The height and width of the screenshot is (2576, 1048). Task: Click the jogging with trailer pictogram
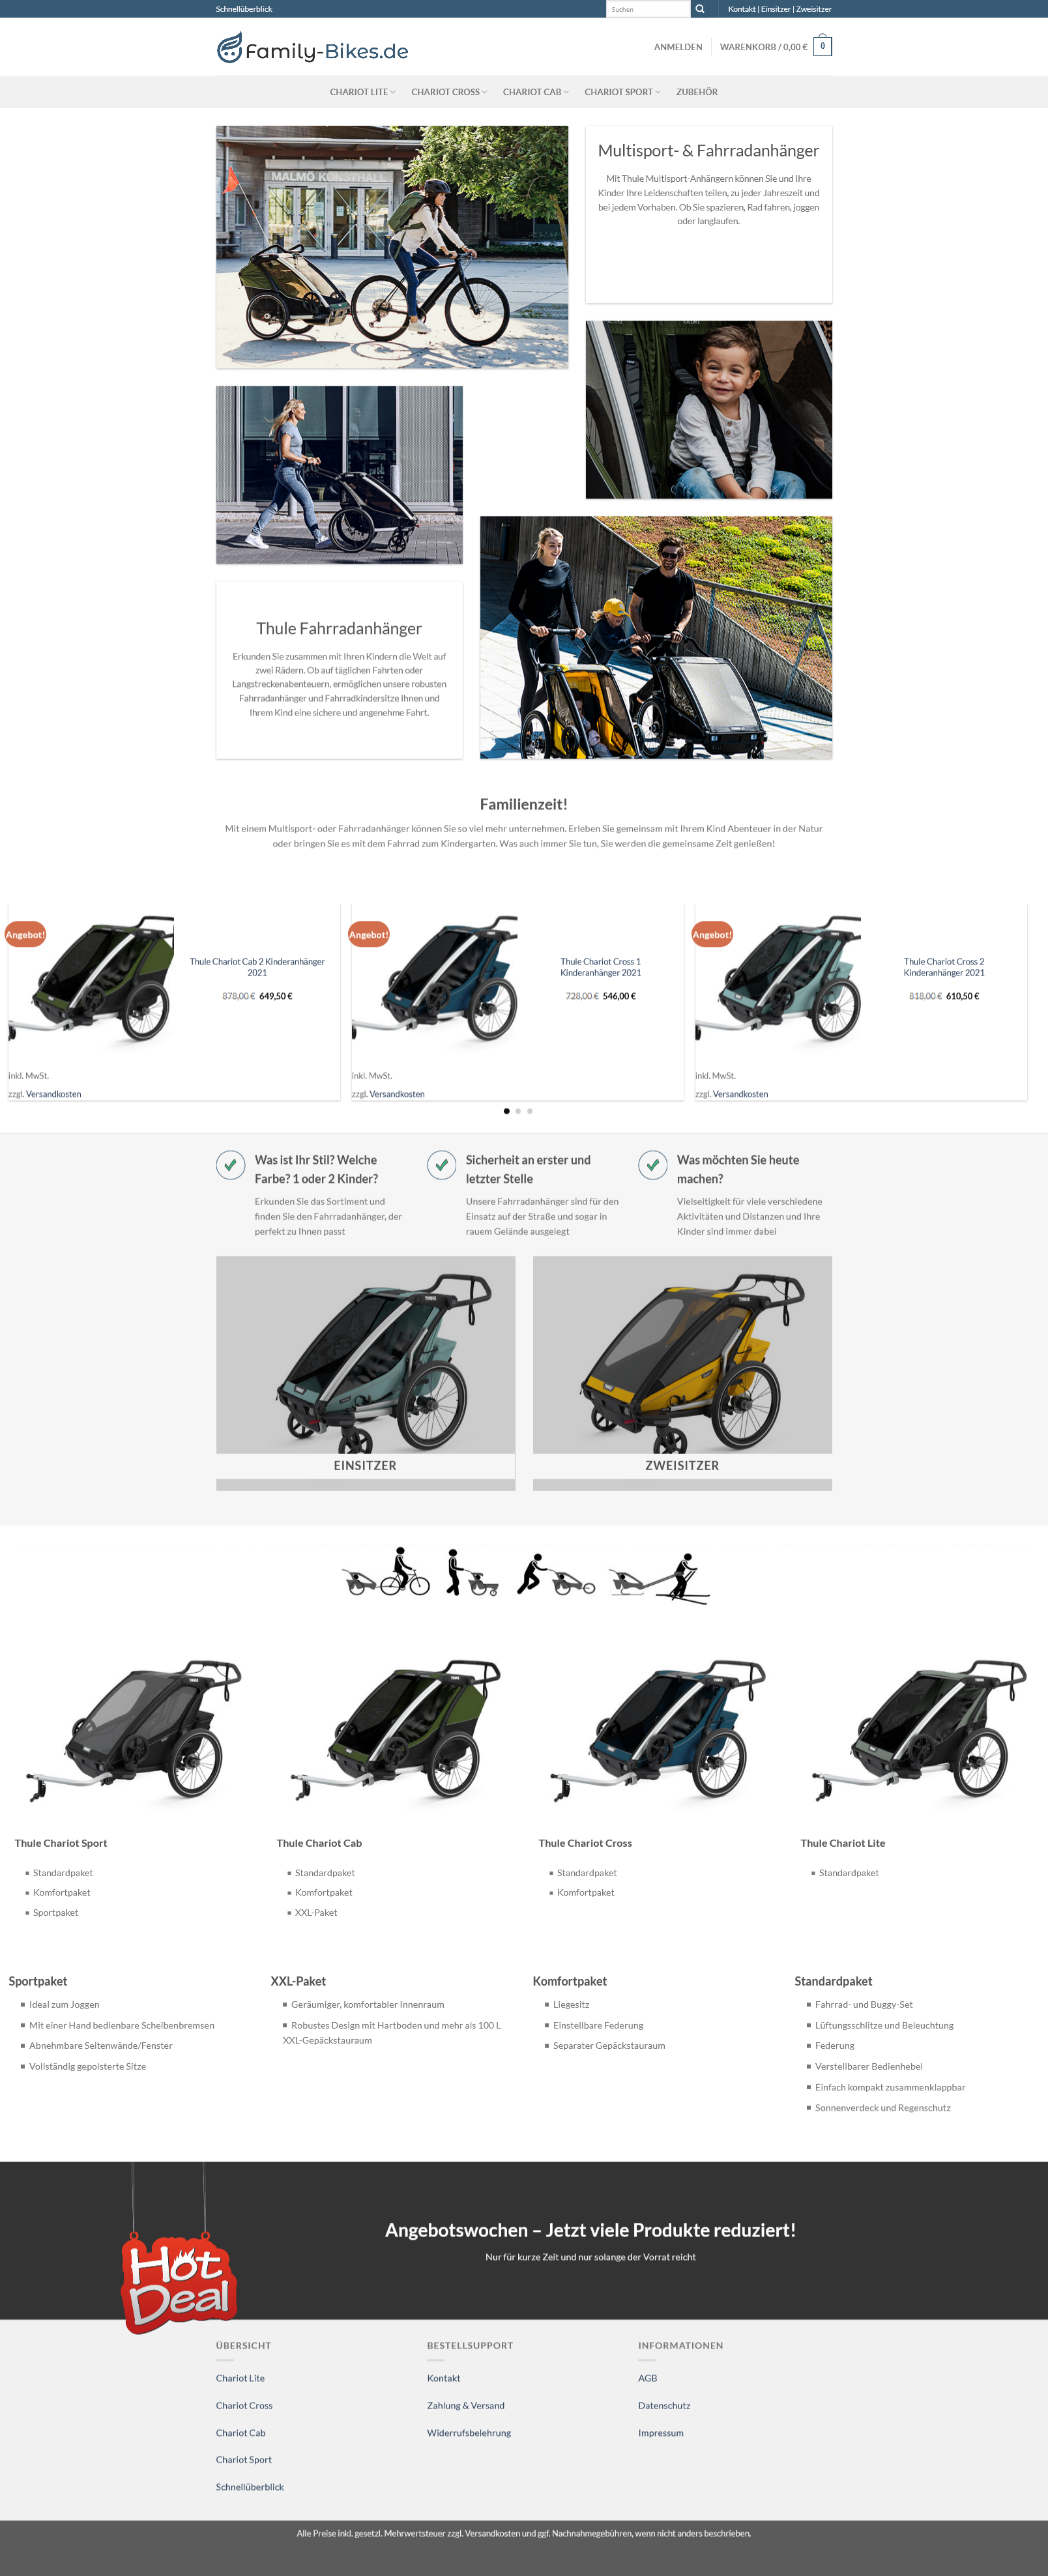point(556,1574)
